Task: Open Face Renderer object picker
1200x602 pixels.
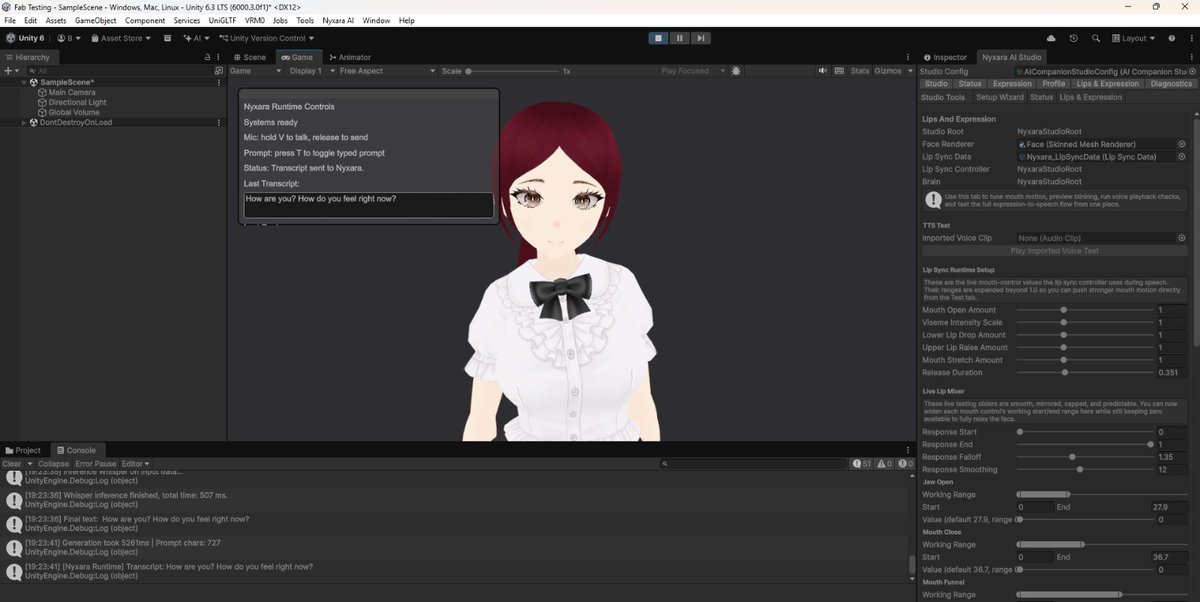Action: point(1181,144)
